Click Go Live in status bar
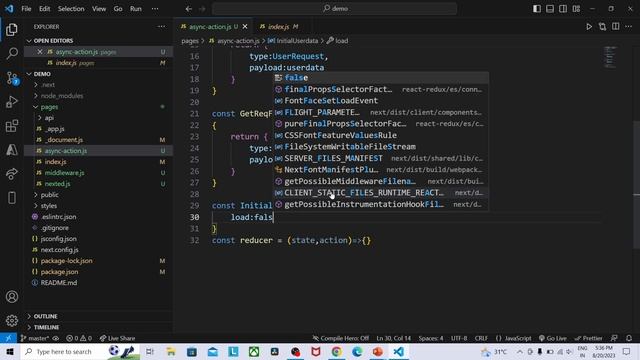The height and width of the screenshot is (360, 640). point(553,338)
